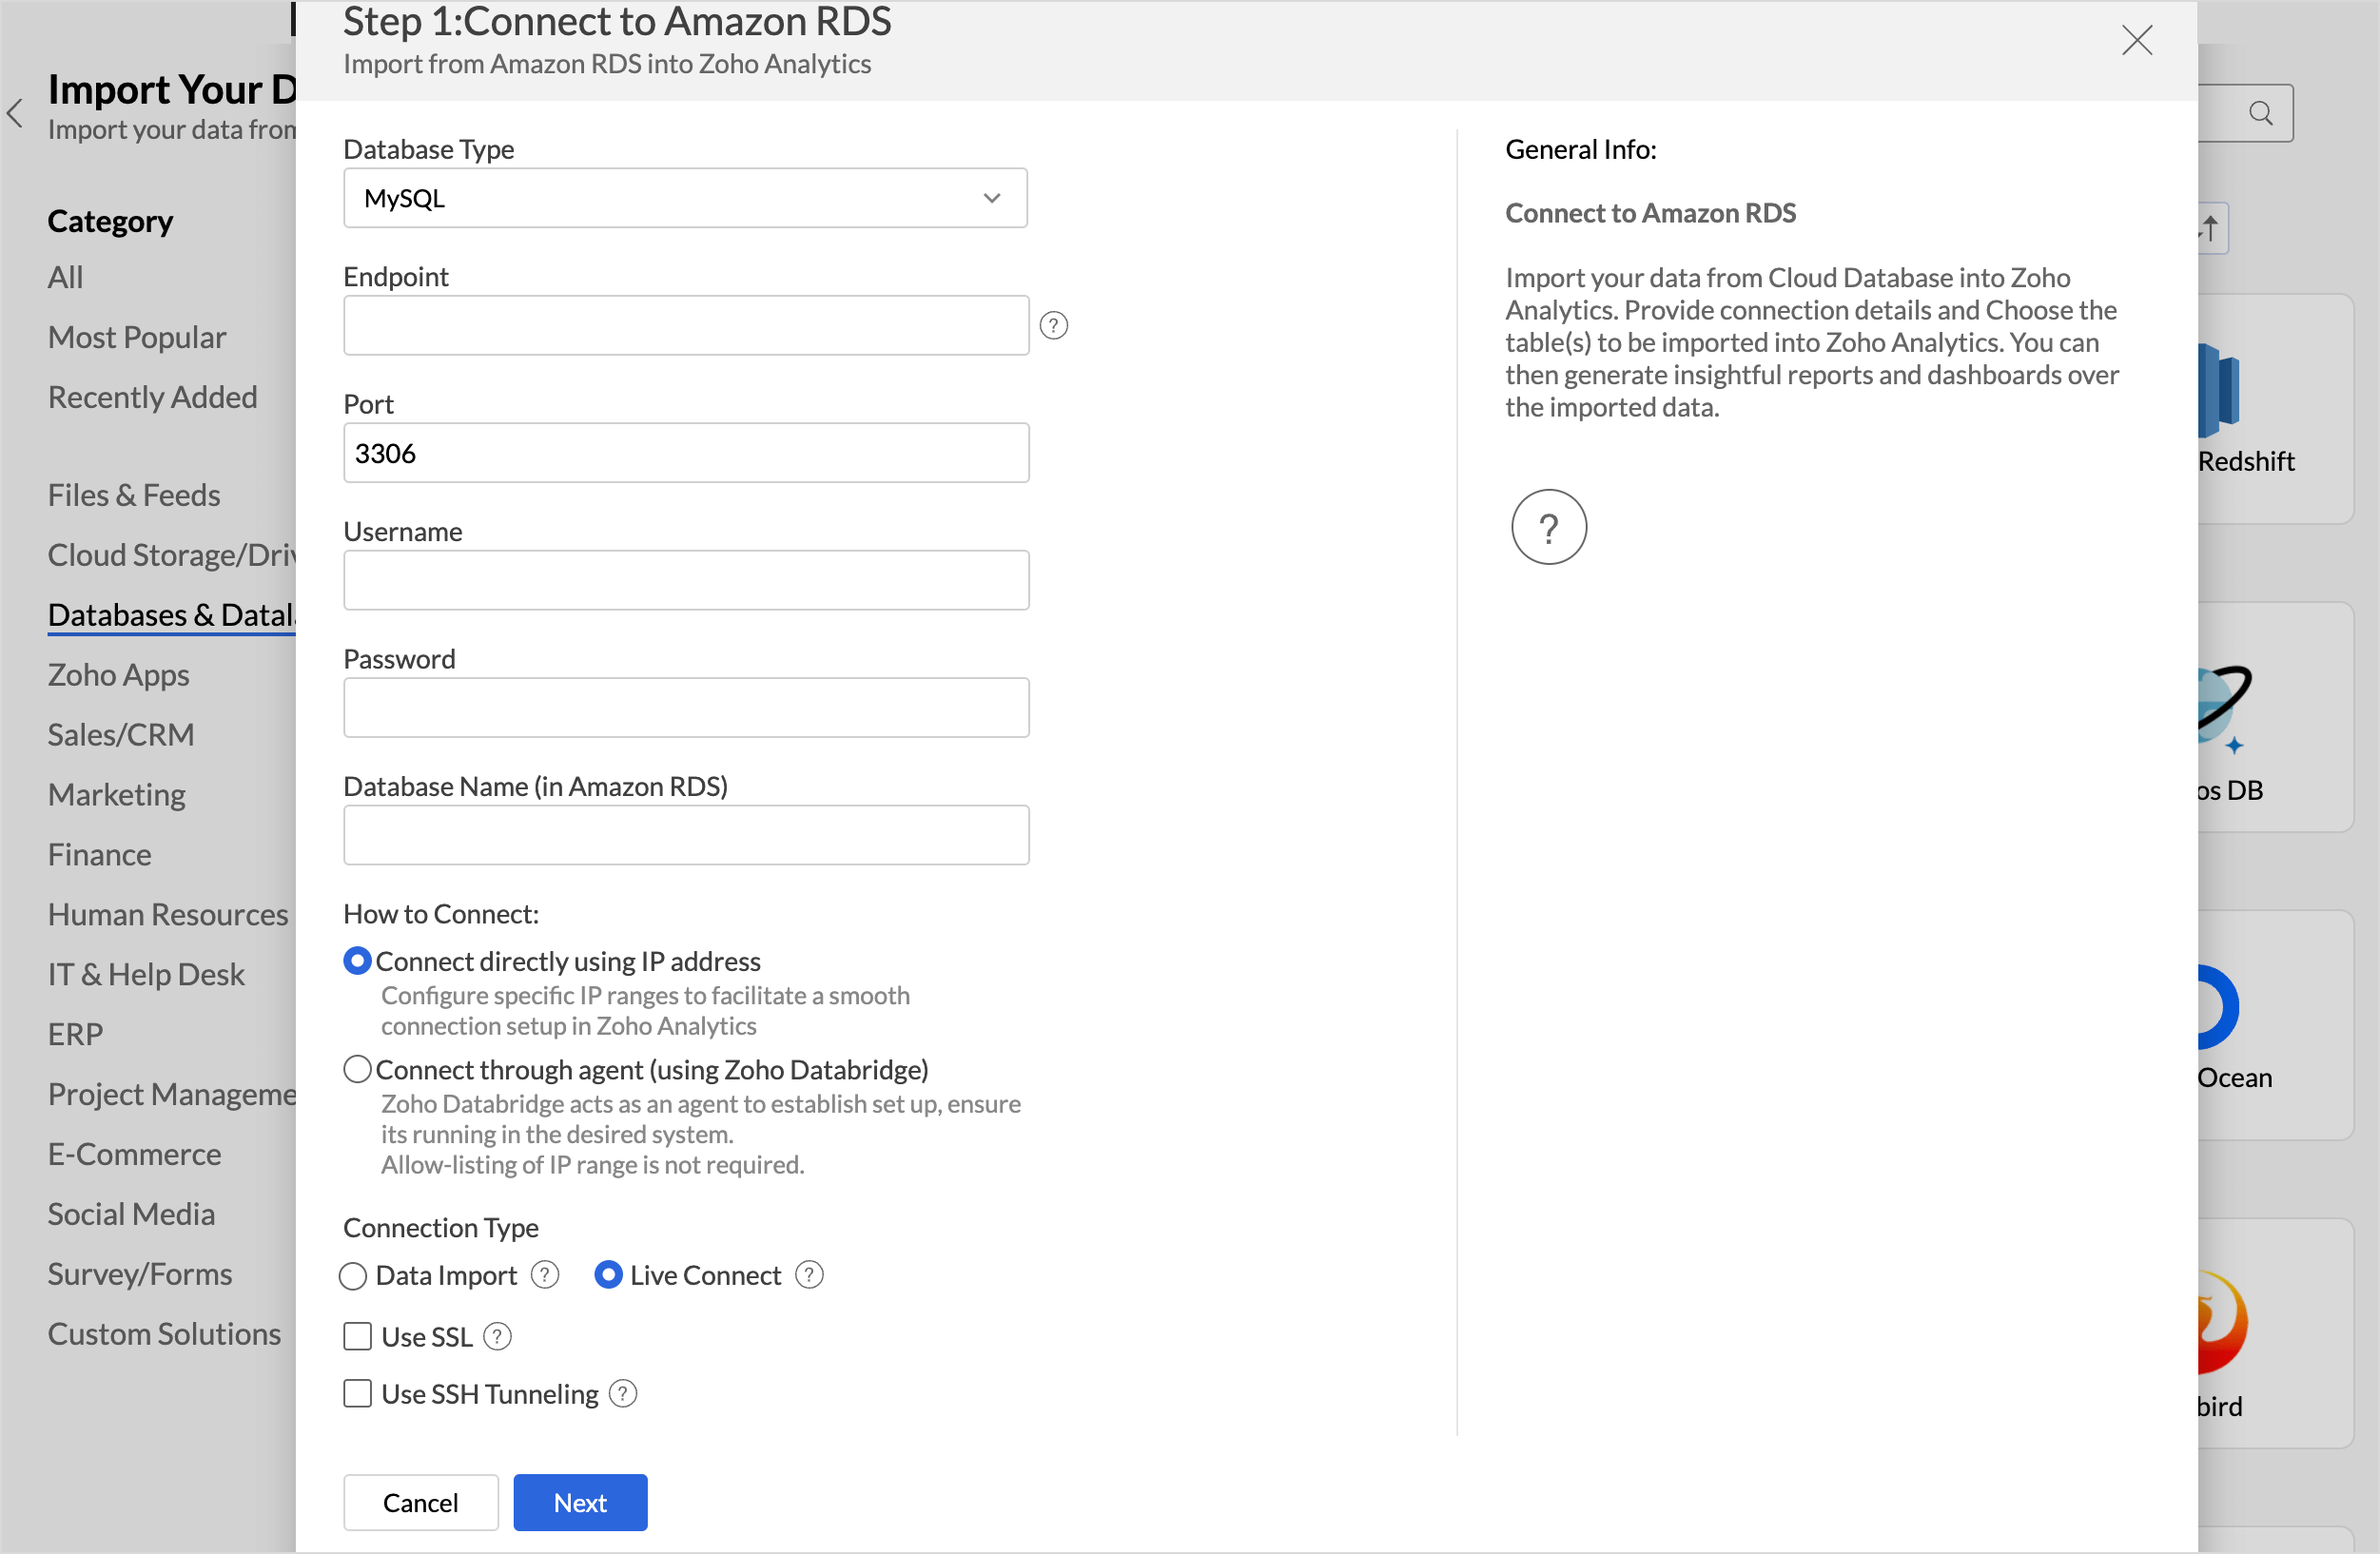Select the Firebird connector tile
The height and width of the screenshot is (1554, 2380).
pyautogui.click(x=2274, y=1333)
